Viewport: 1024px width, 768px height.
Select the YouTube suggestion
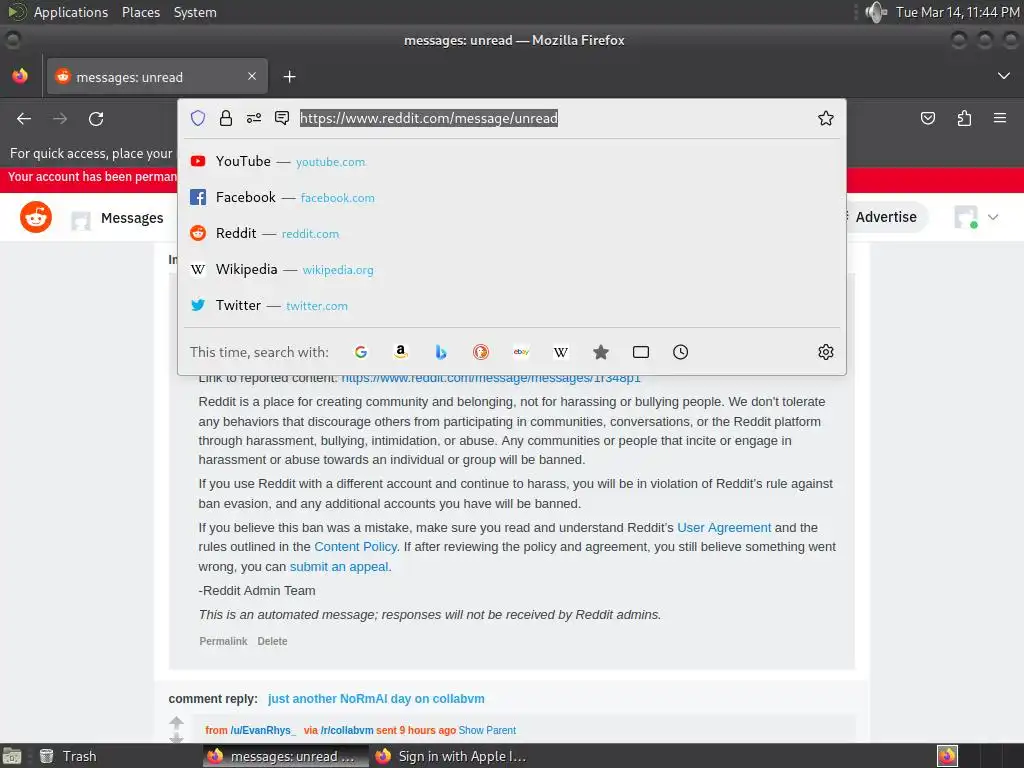click(511, 161)
